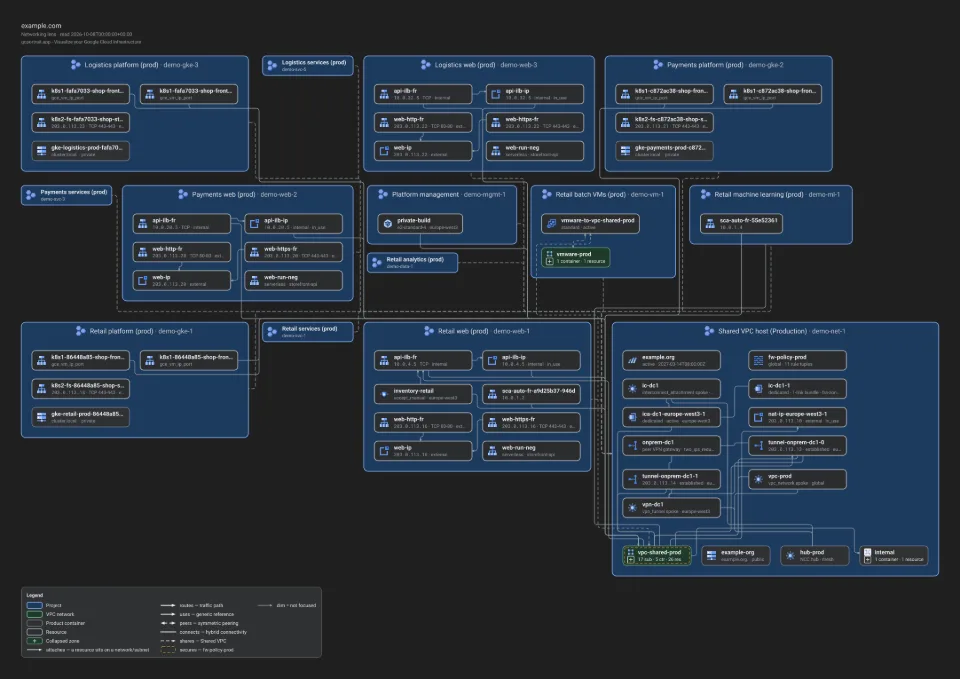
Task: Select the vpn-dc1 spoke node
Action: tap(672, 508)
